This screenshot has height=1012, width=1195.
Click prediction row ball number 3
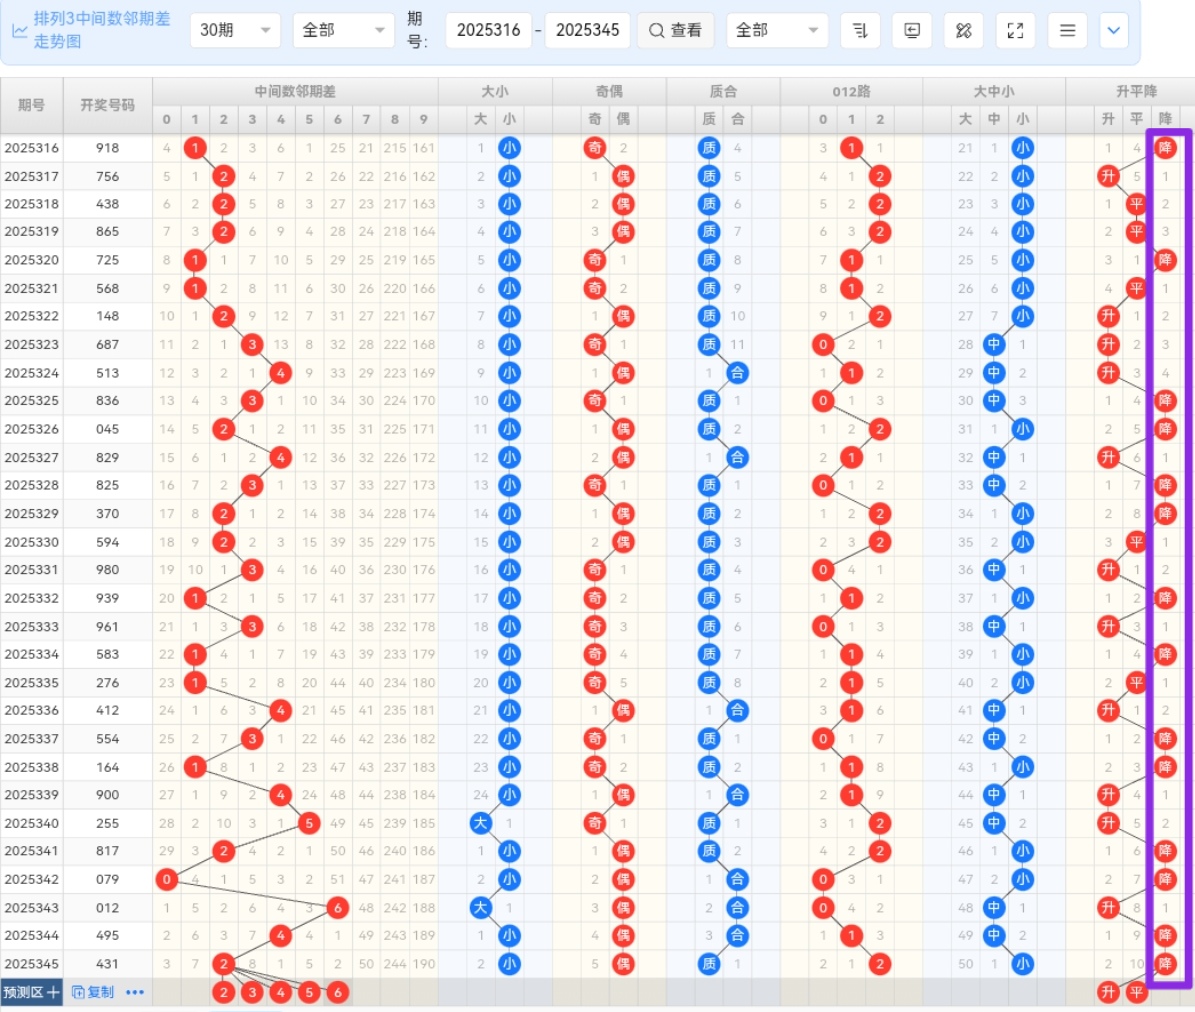(252, 992)
